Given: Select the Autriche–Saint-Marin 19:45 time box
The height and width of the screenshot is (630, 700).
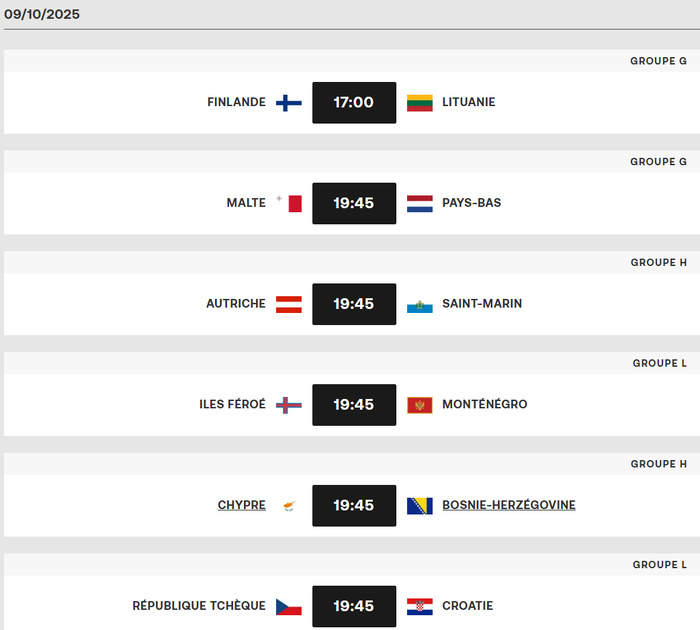Looking at the screenshot, I should 354,304.
